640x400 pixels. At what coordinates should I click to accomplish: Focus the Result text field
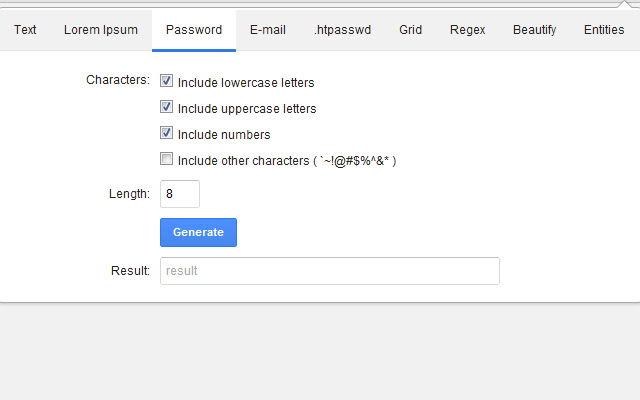[329, 271]
